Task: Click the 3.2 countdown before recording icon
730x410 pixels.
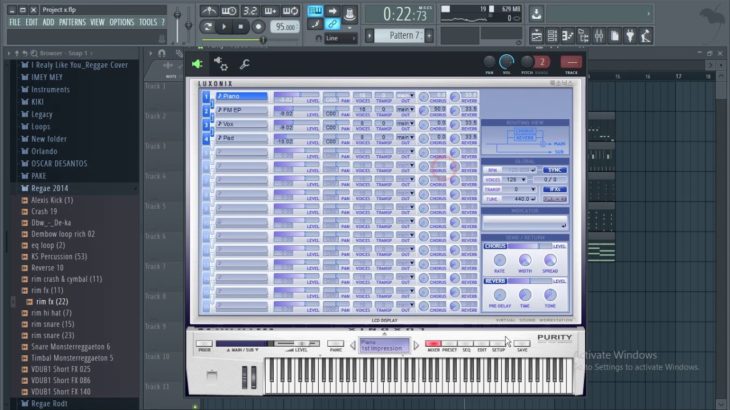Action: click(x=250, y=10)
